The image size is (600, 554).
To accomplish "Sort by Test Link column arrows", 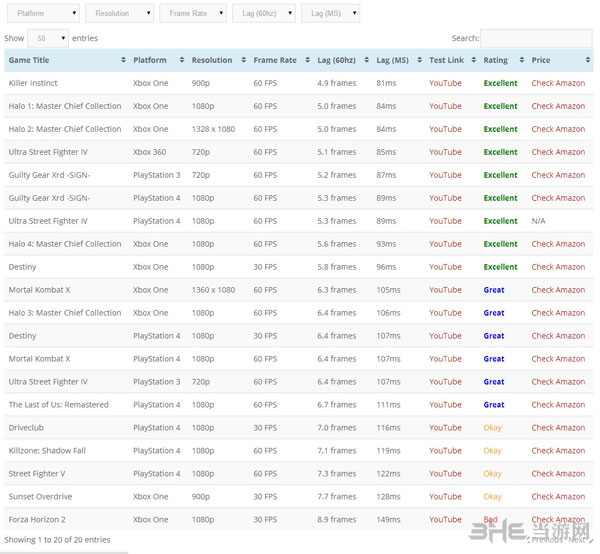I will (474, 60).
